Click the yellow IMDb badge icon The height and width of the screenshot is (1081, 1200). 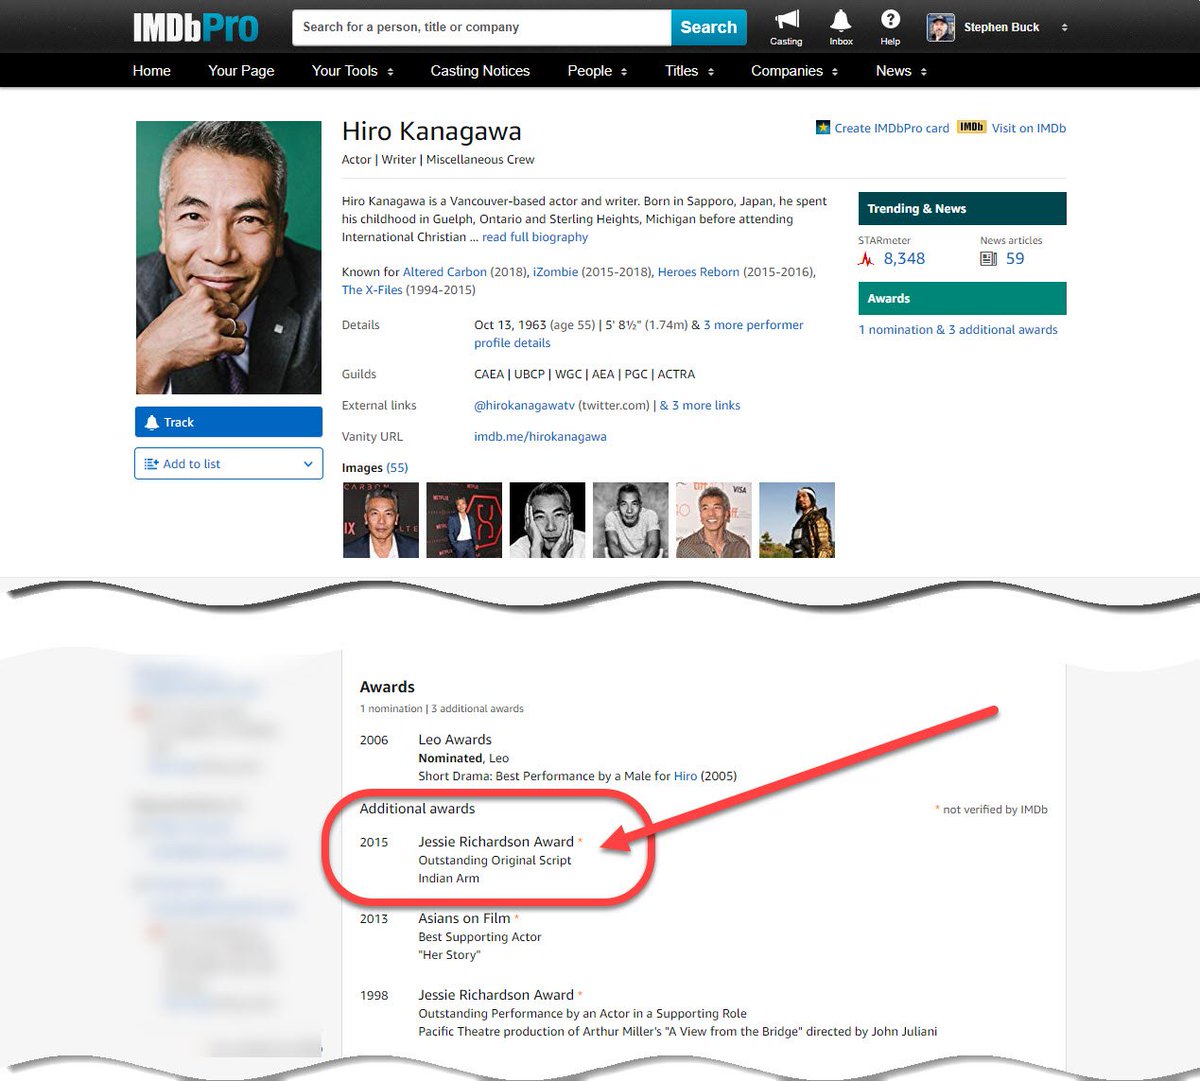[x=971, y=127]
